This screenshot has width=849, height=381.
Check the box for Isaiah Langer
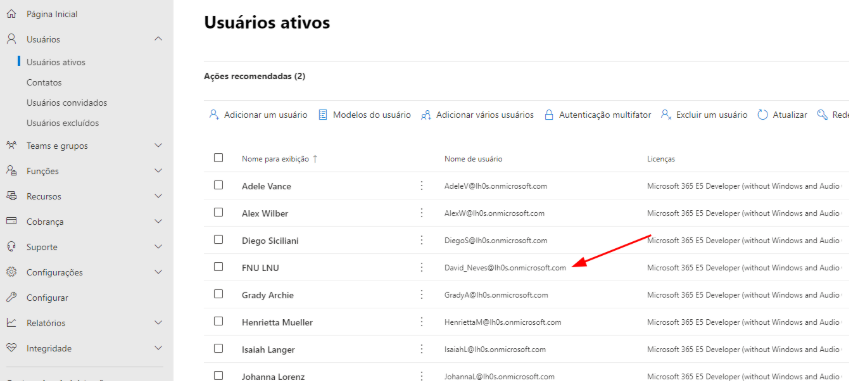218,349
